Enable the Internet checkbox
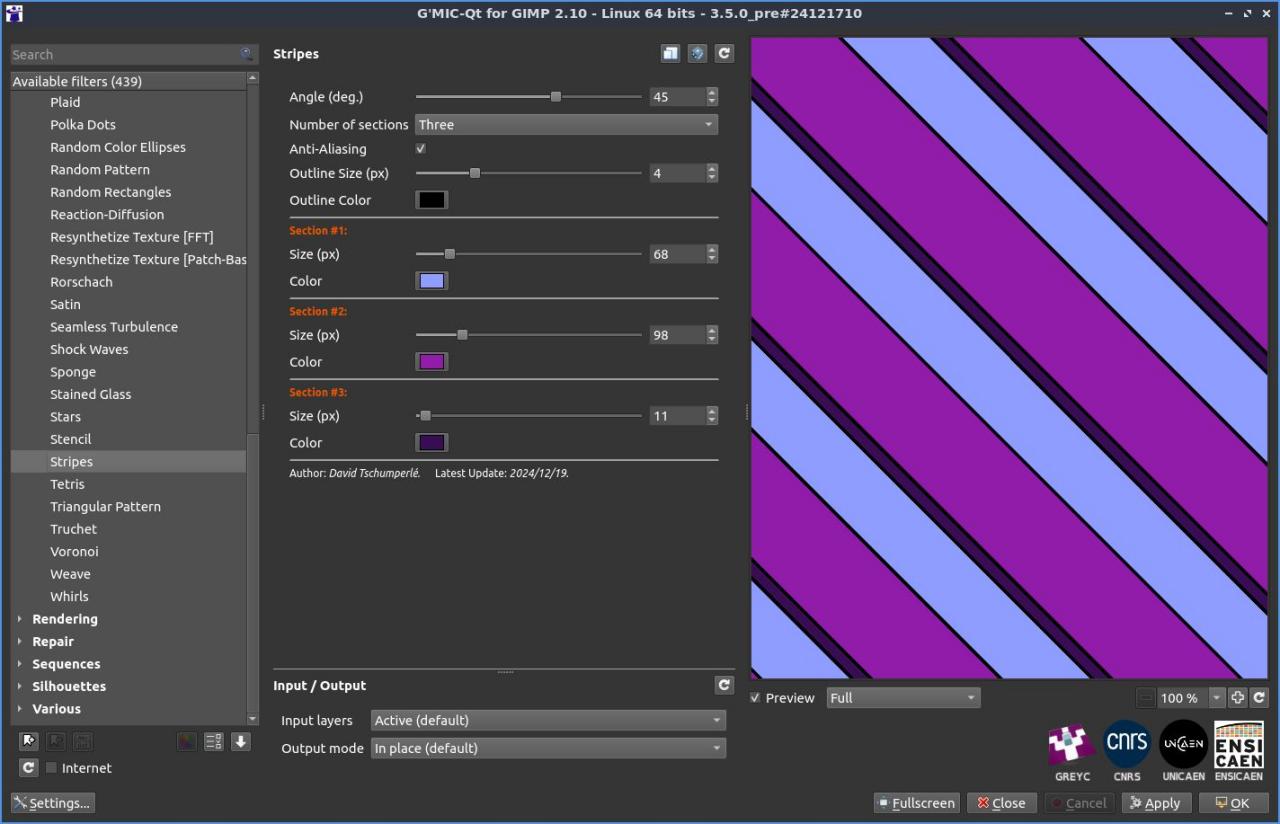The width and height of the screenshot is (1280, 824). click(x=51, y=768)
